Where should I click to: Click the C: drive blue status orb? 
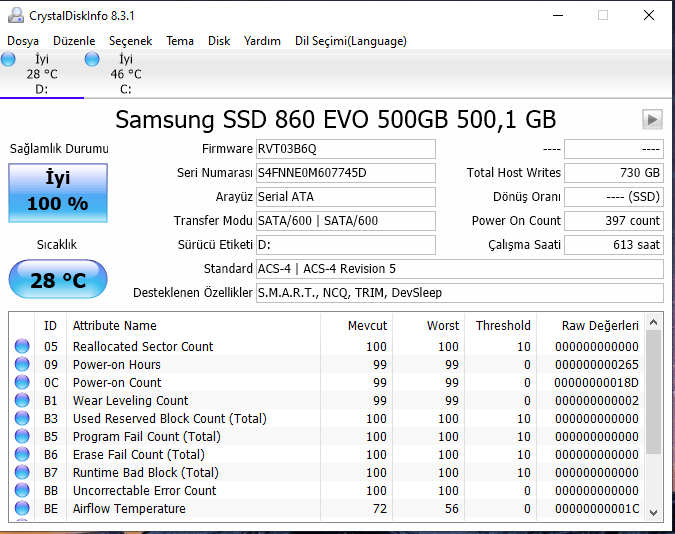pyautogui.click(x=92, y=59)
